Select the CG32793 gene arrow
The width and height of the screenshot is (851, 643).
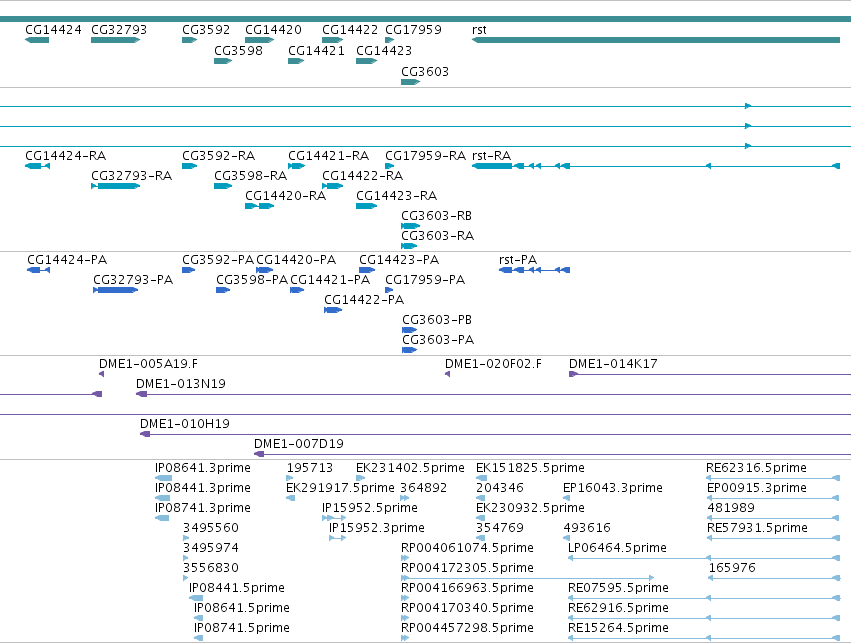pyautogui.click(x=116, y=40)
